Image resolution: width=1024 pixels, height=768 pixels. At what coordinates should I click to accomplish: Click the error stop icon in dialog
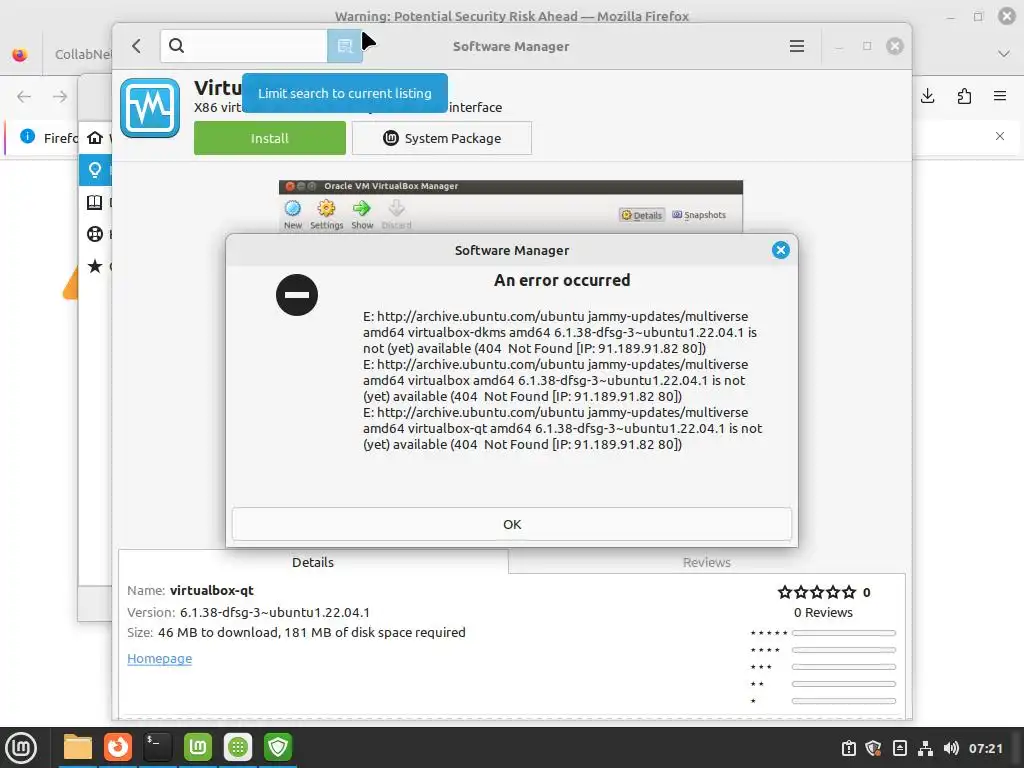point(297,295)
